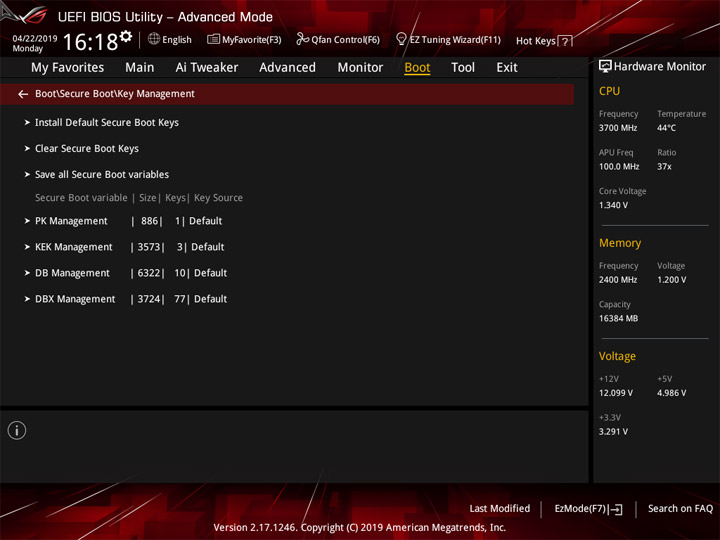This screenshot has height=540, width=720.
Task: Open the Exit tab
Action: coord(507,68)
